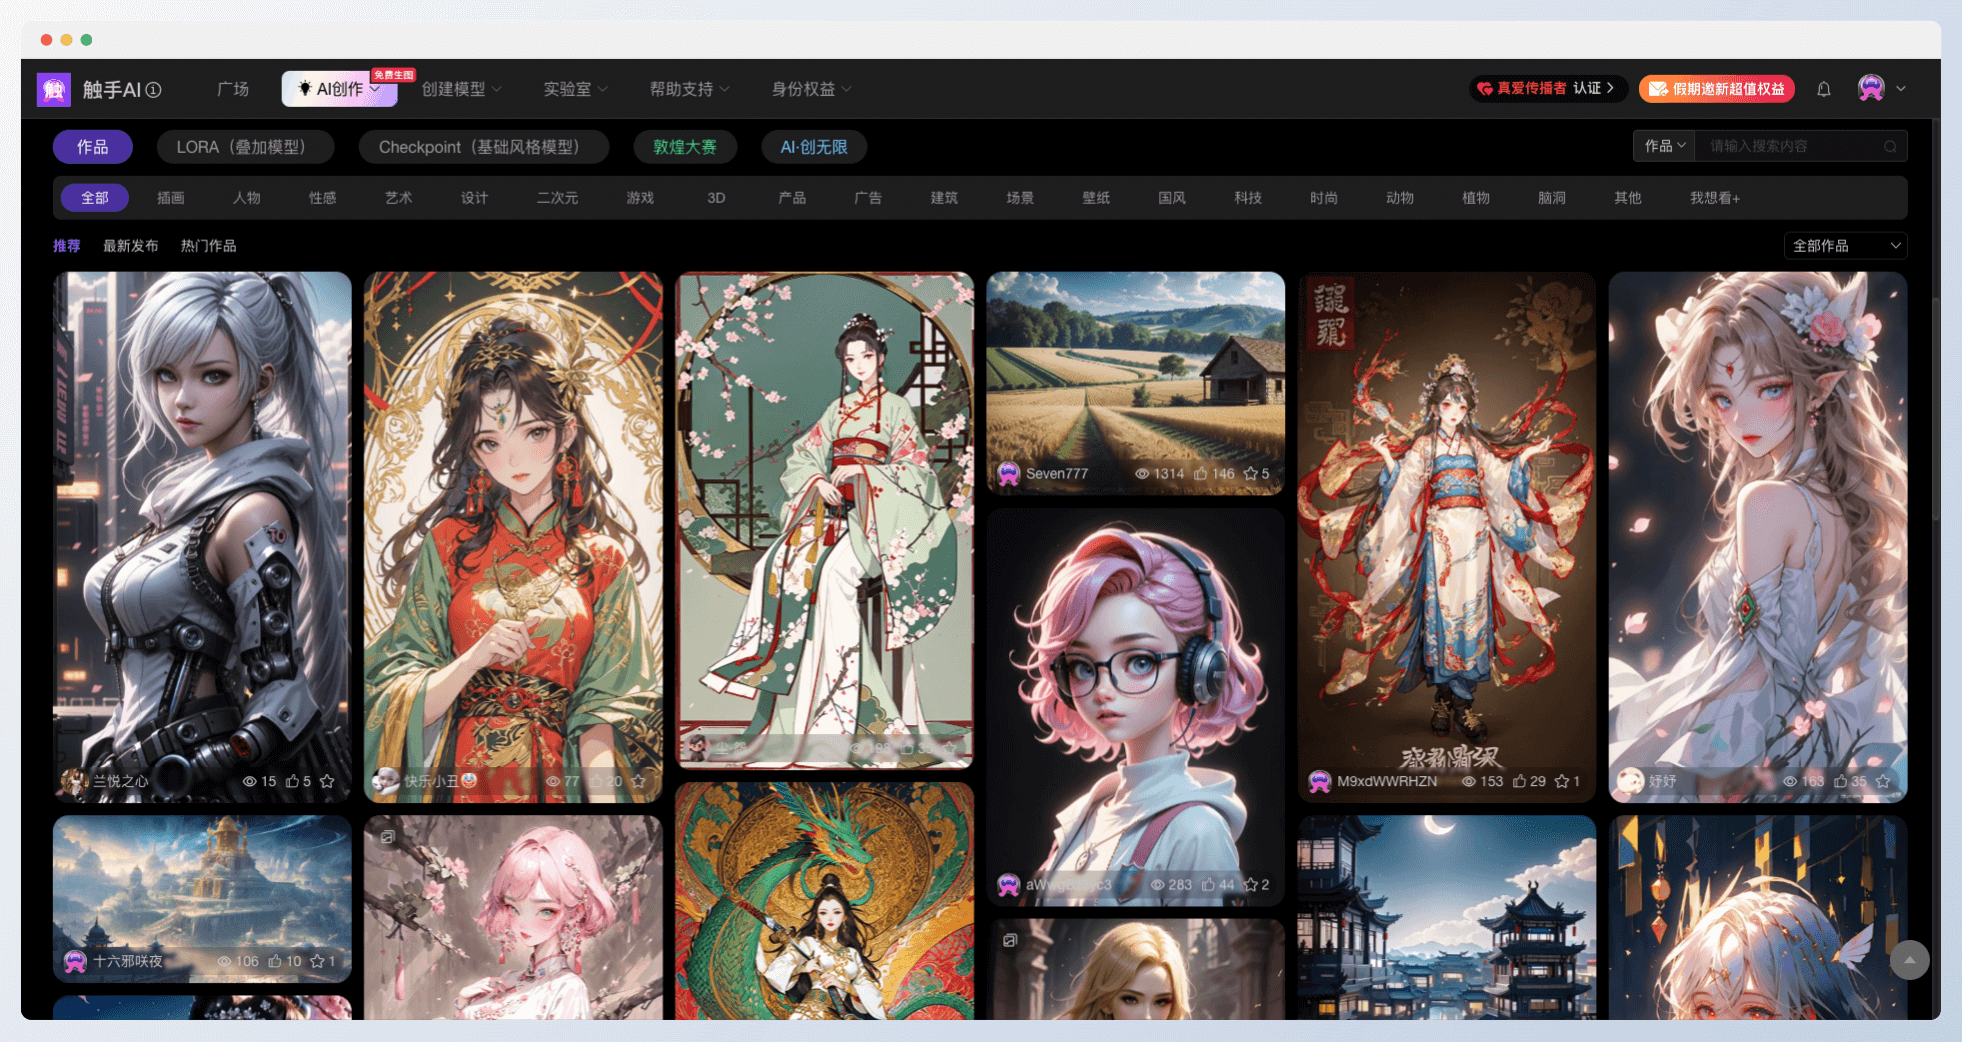
Task: Click the 假期邀新超值权益 promo button
Action: point(1716,89)
